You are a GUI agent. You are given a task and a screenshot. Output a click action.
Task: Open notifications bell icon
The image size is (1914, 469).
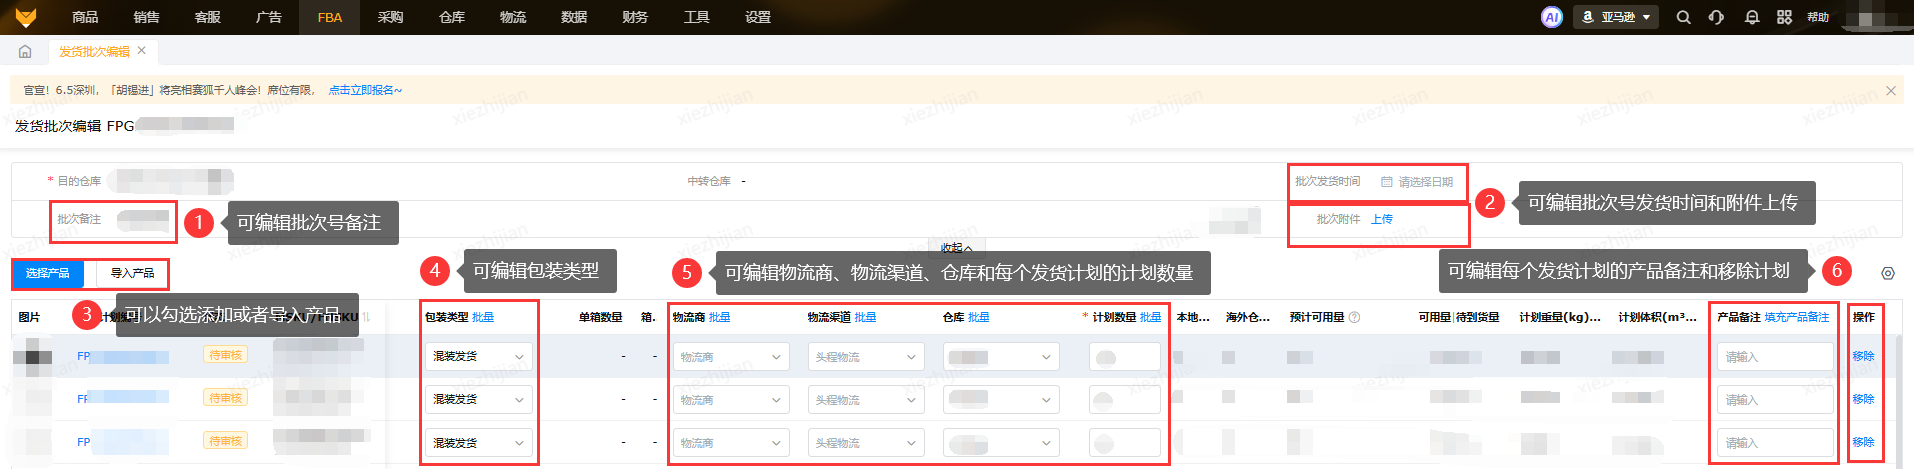click(1752, 17)
